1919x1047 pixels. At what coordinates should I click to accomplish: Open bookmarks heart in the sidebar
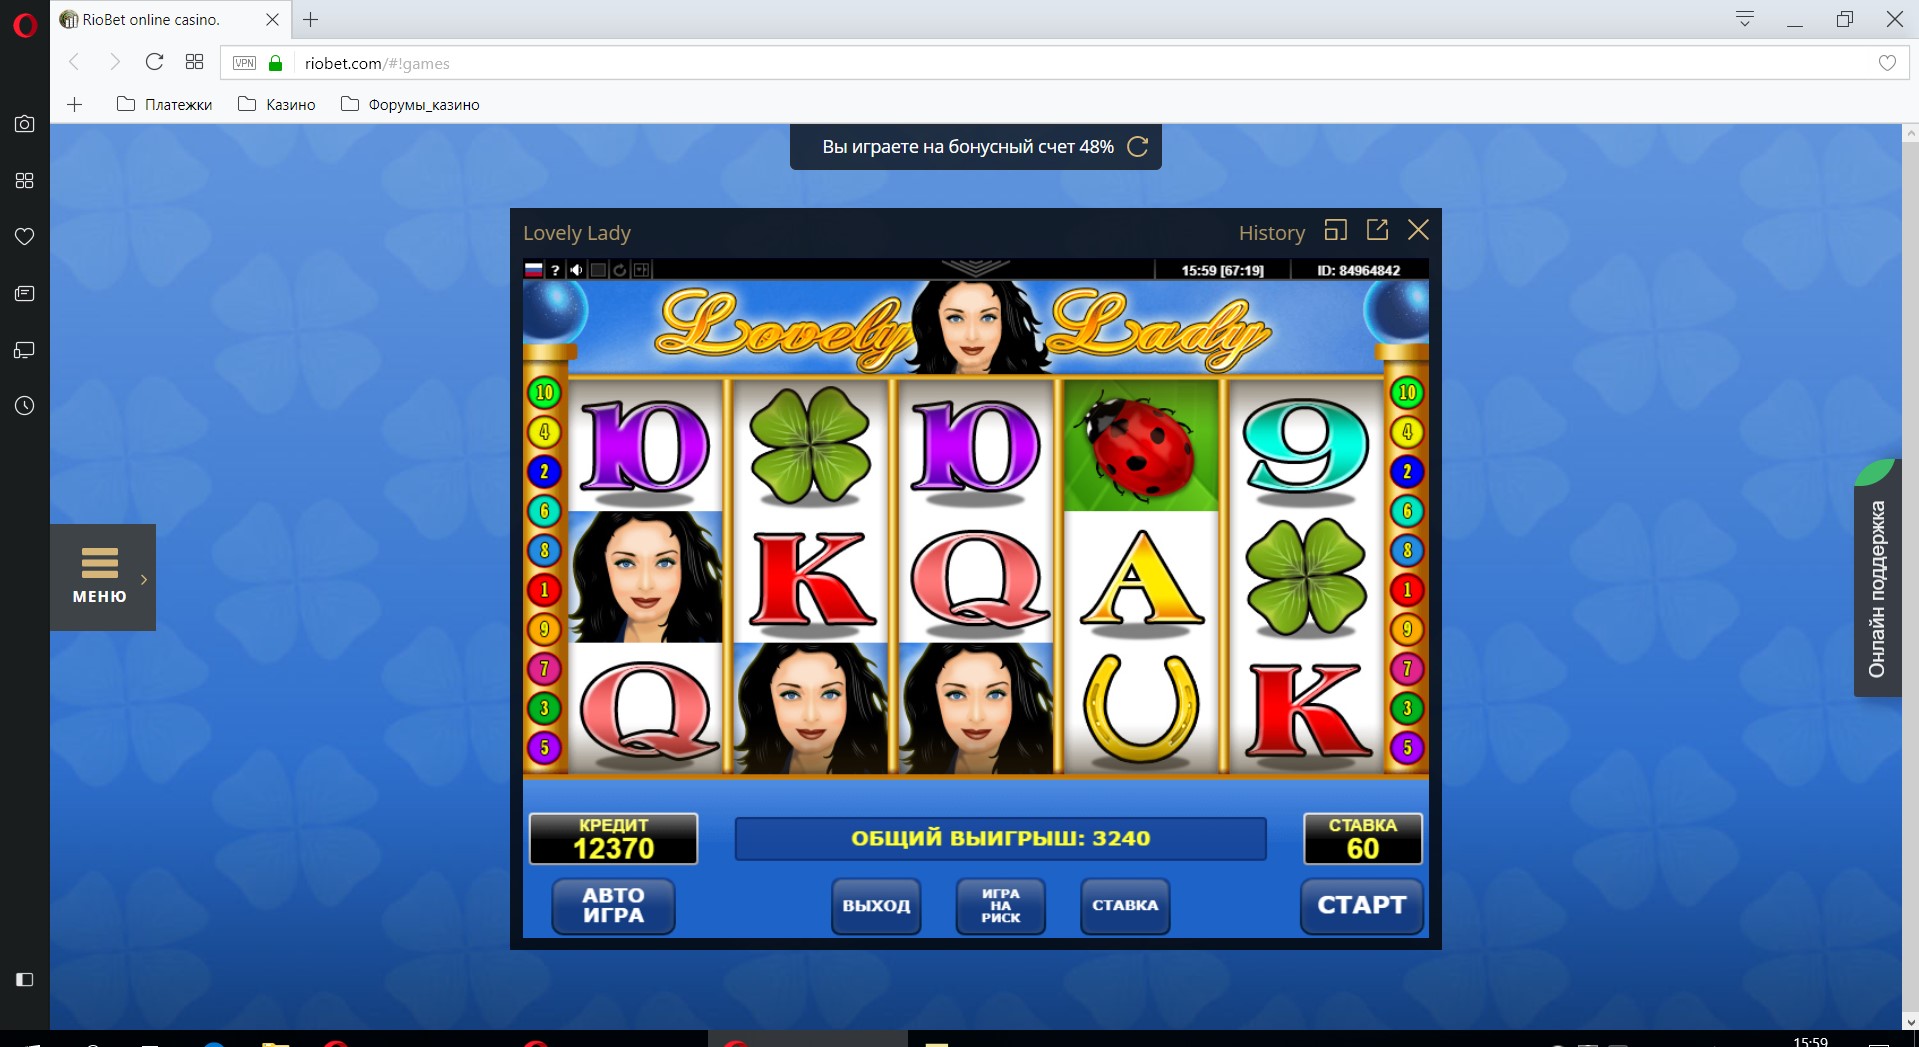click(25, 236)
